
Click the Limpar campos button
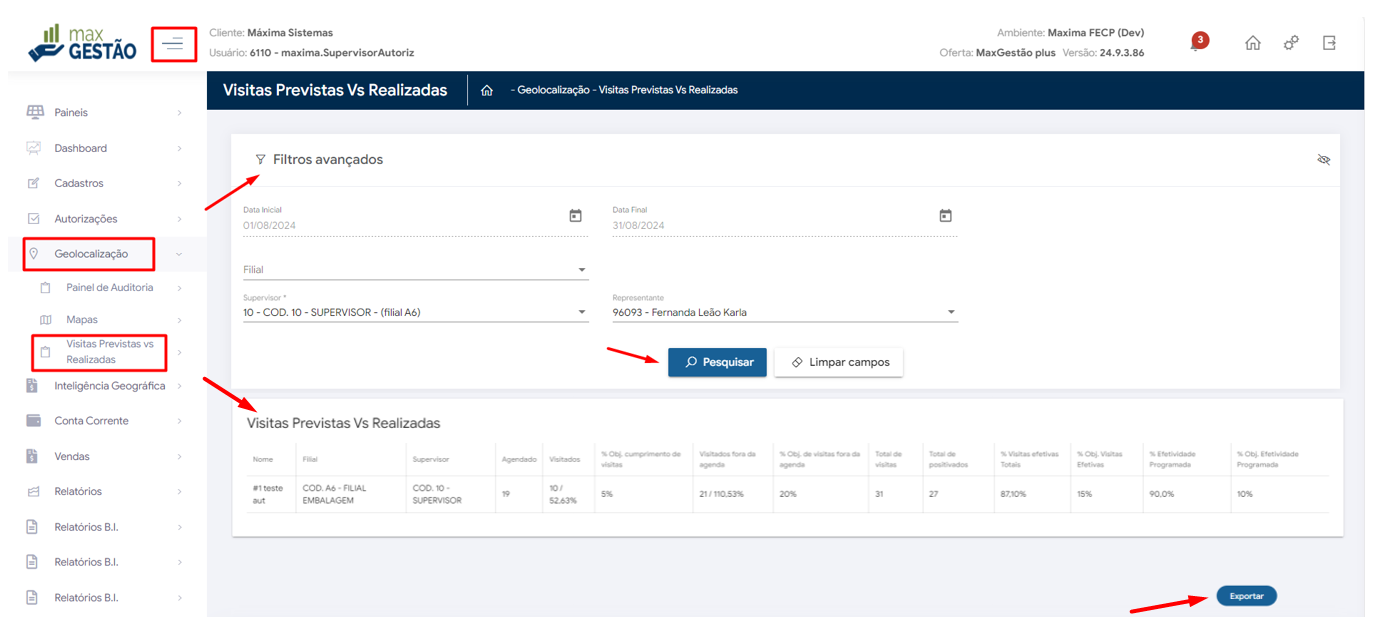point(838,362)
